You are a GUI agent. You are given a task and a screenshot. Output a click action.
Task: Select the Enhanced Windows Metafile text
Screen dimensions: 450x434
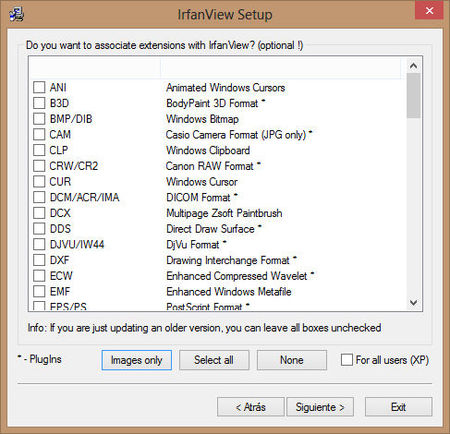coord(229,291)
